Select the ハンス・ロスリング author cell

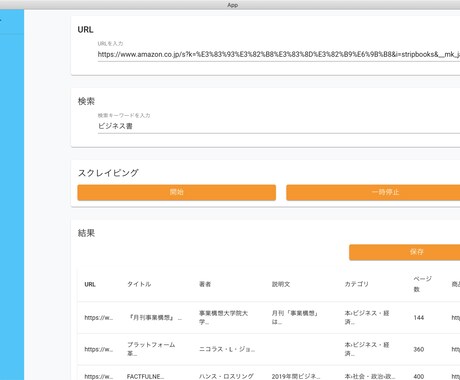point(226,376)
